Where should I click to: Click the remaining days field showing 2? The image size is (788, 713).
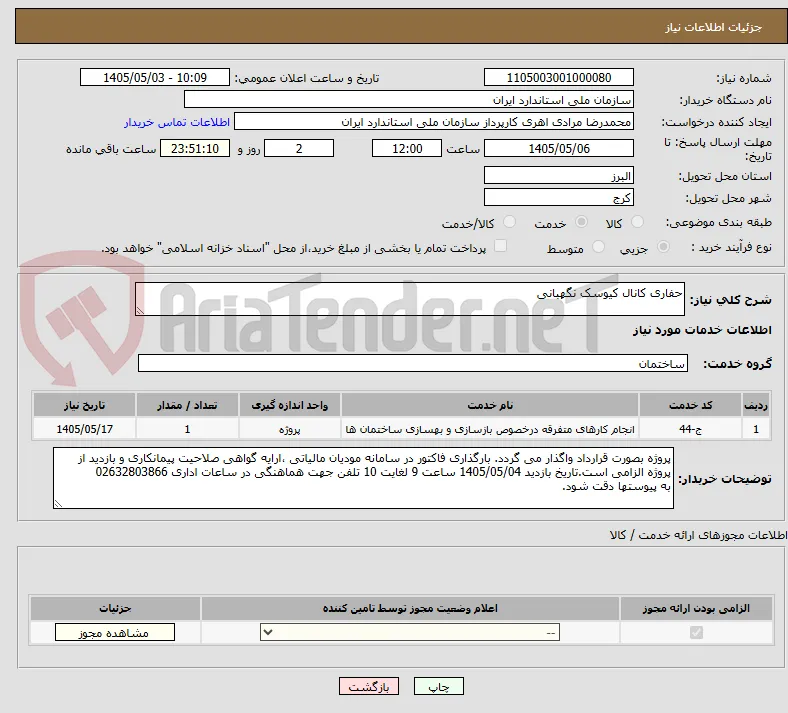pos(299,148)
